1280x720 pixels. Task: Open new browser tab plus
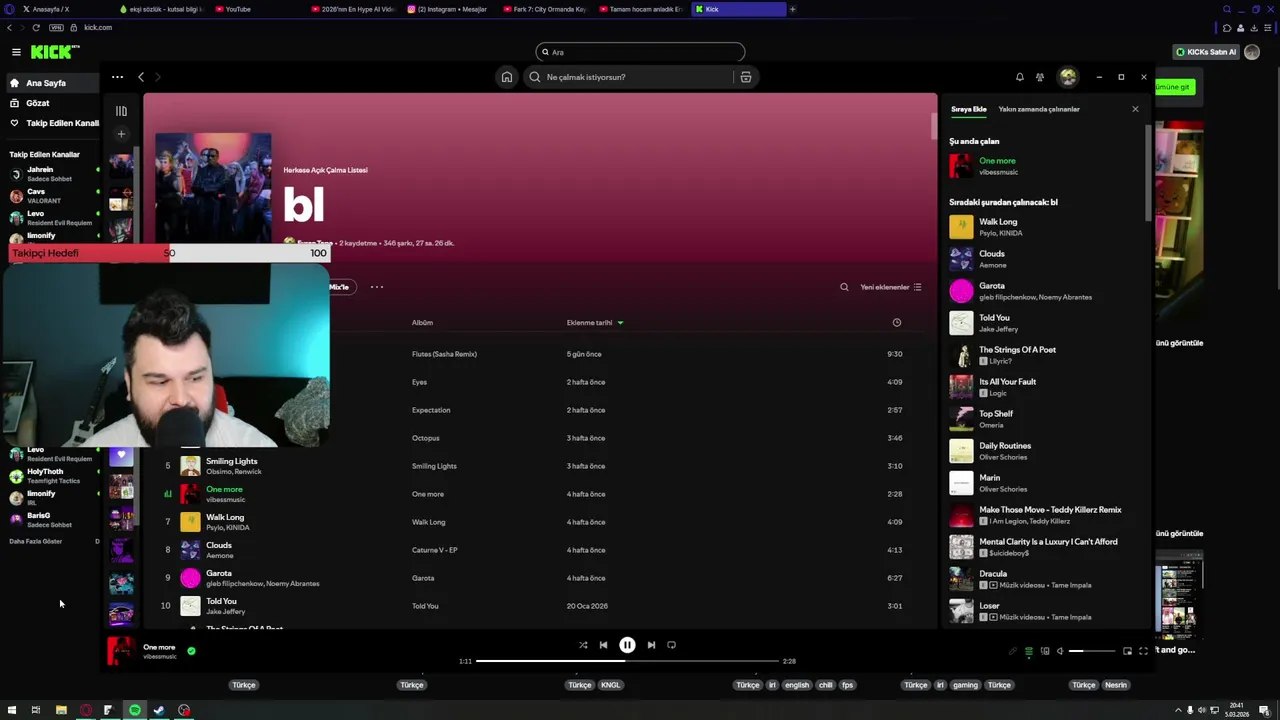[792, 9]
